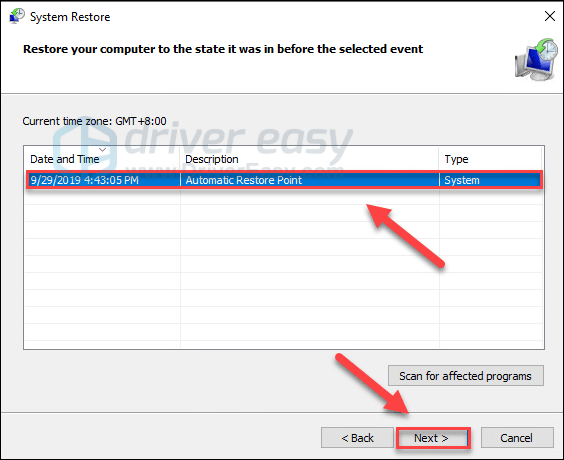Click the Restore your computer heading text
The width and height of the screenshot is (564, 460).
coord(223,49)
